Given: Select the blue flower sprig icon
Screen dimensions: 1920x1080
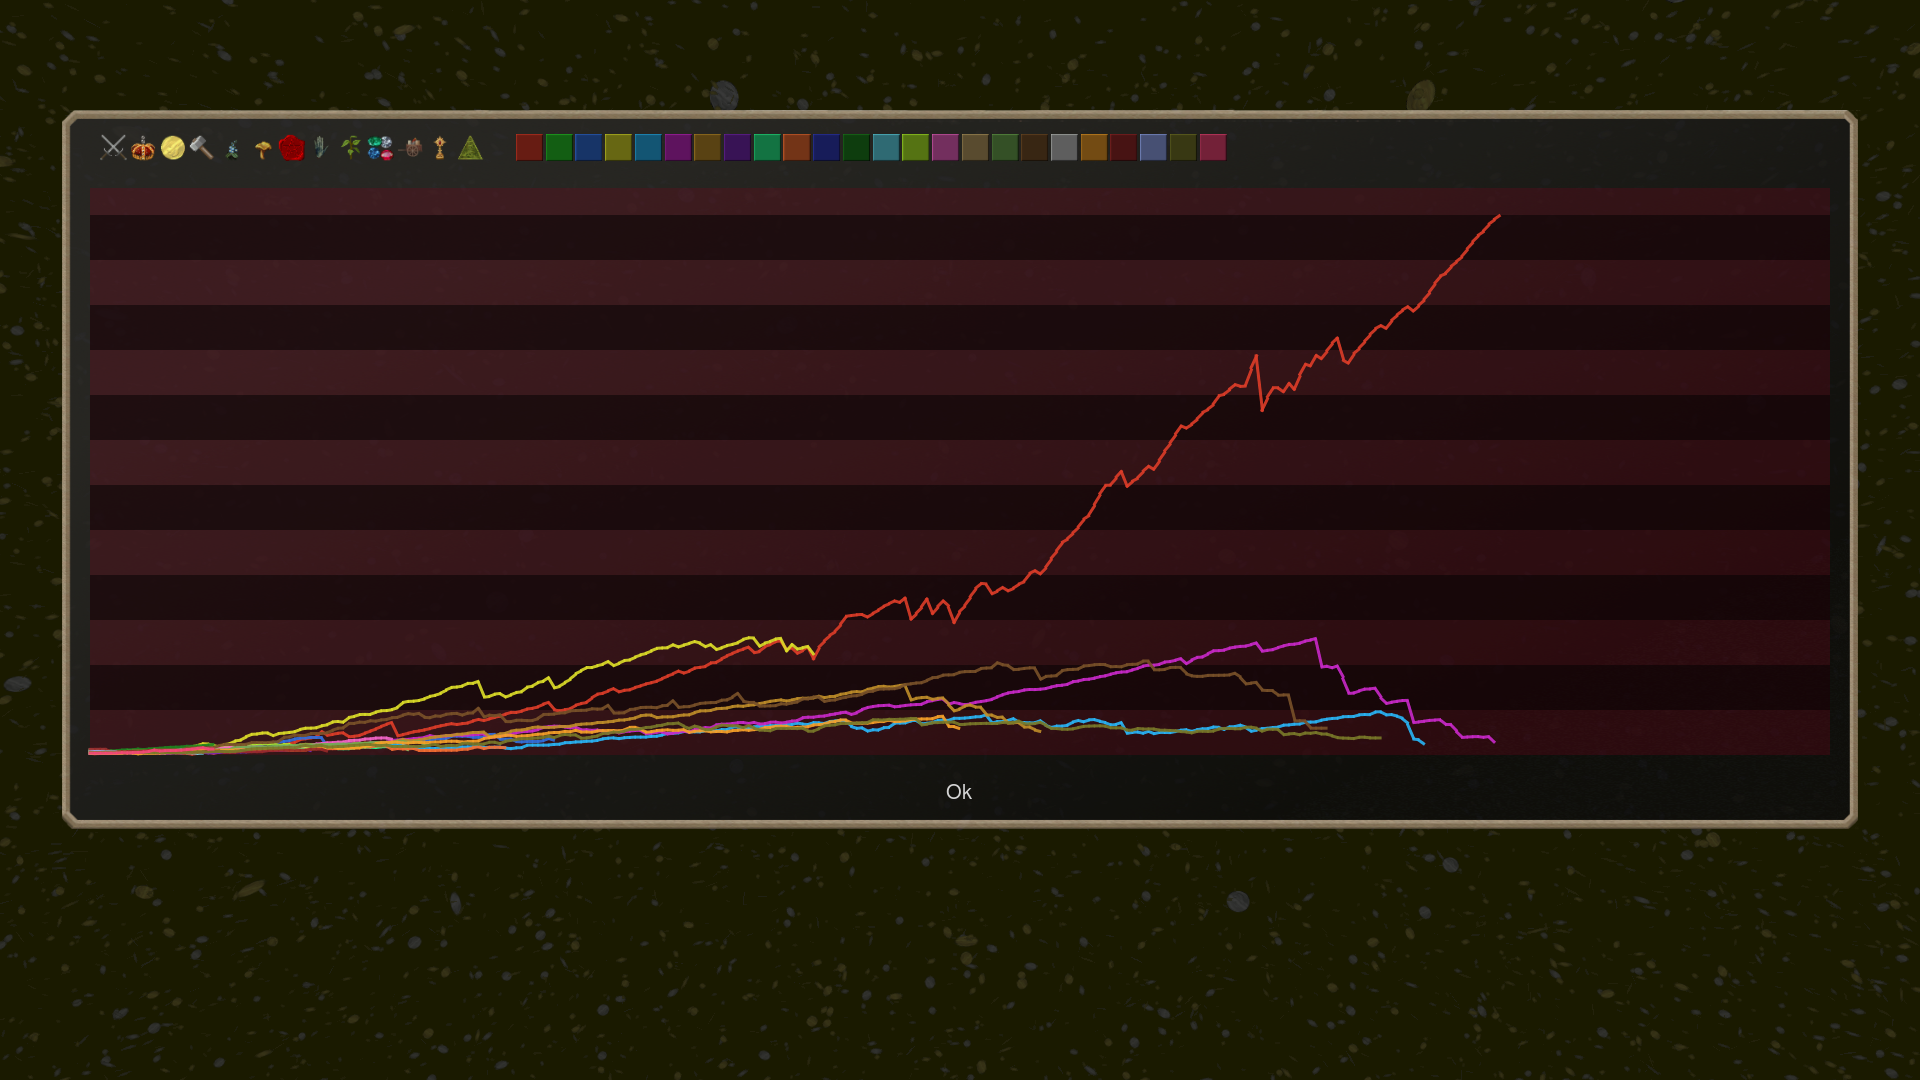Looking at the screenshot, I should pyautogui.click(x=232, y=148).
